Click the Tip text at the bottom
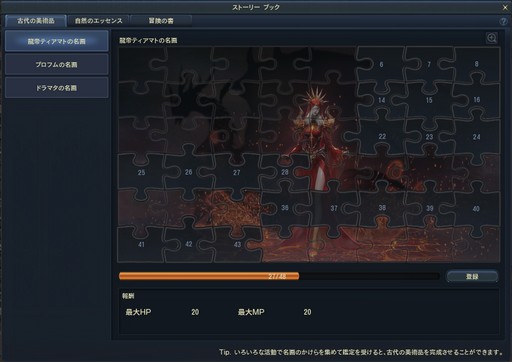512x362 pixels. click(361, 352)
